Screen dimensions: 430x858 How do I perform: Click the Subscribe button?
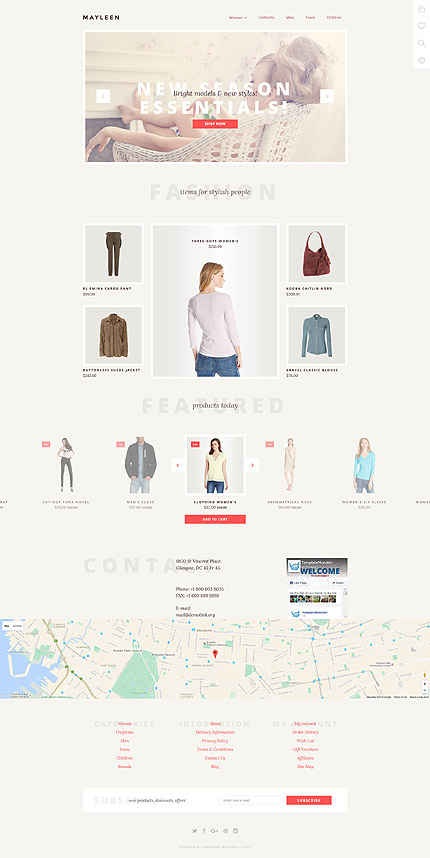click(309, 800)
